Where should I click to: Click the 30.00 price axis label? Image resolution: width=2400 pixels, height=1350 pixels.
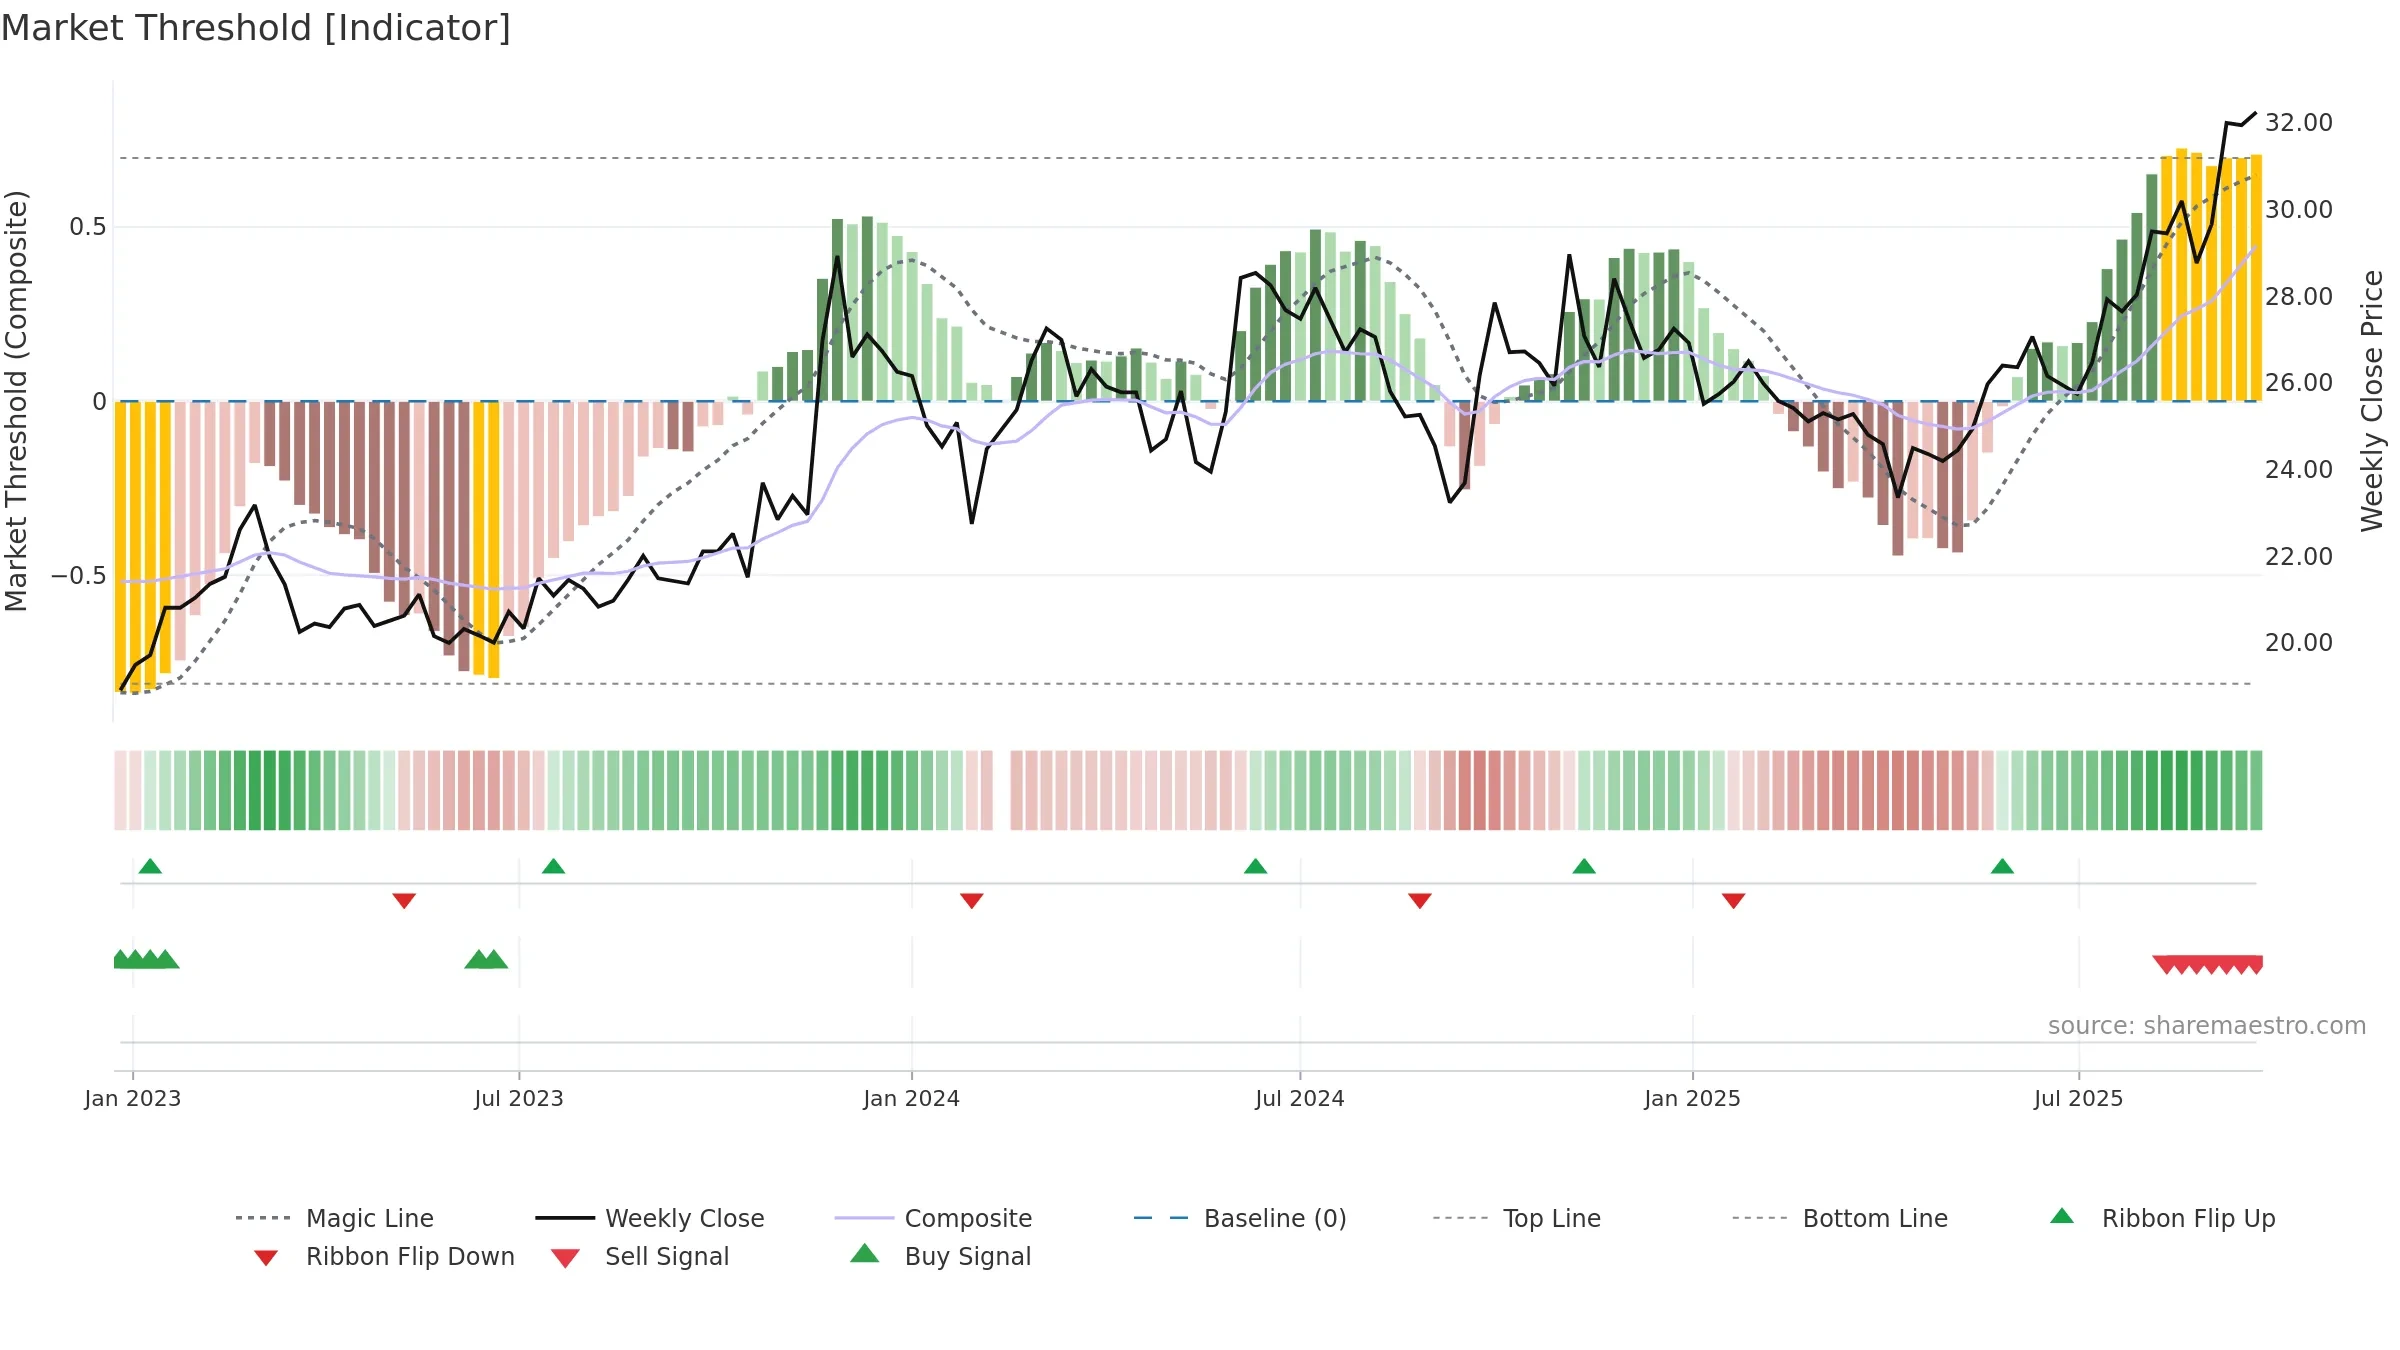(2299, 209)
